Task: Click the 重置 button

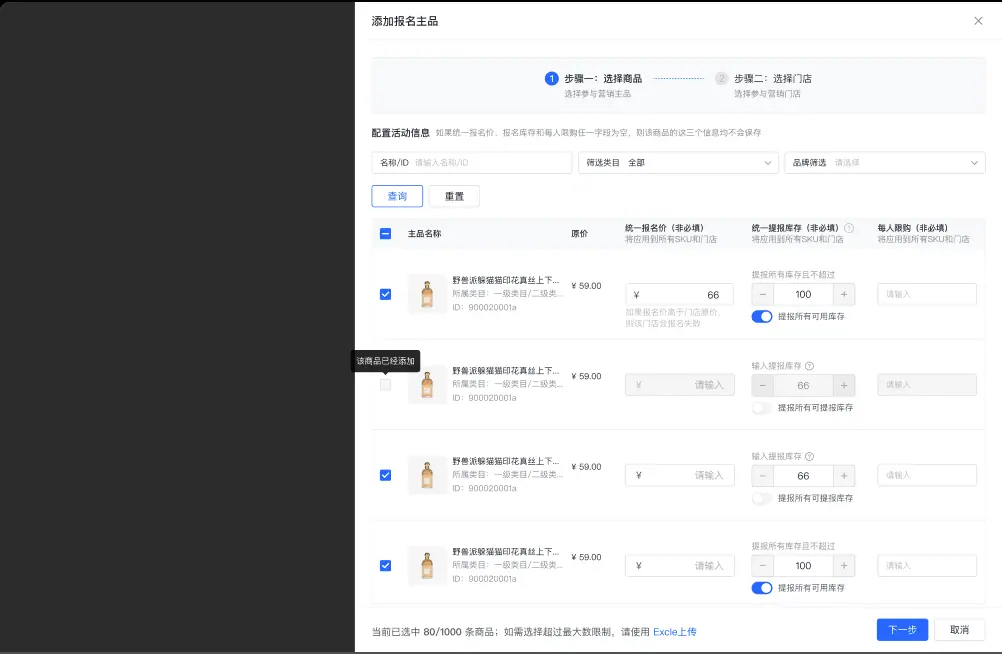Action: point(454,196)
